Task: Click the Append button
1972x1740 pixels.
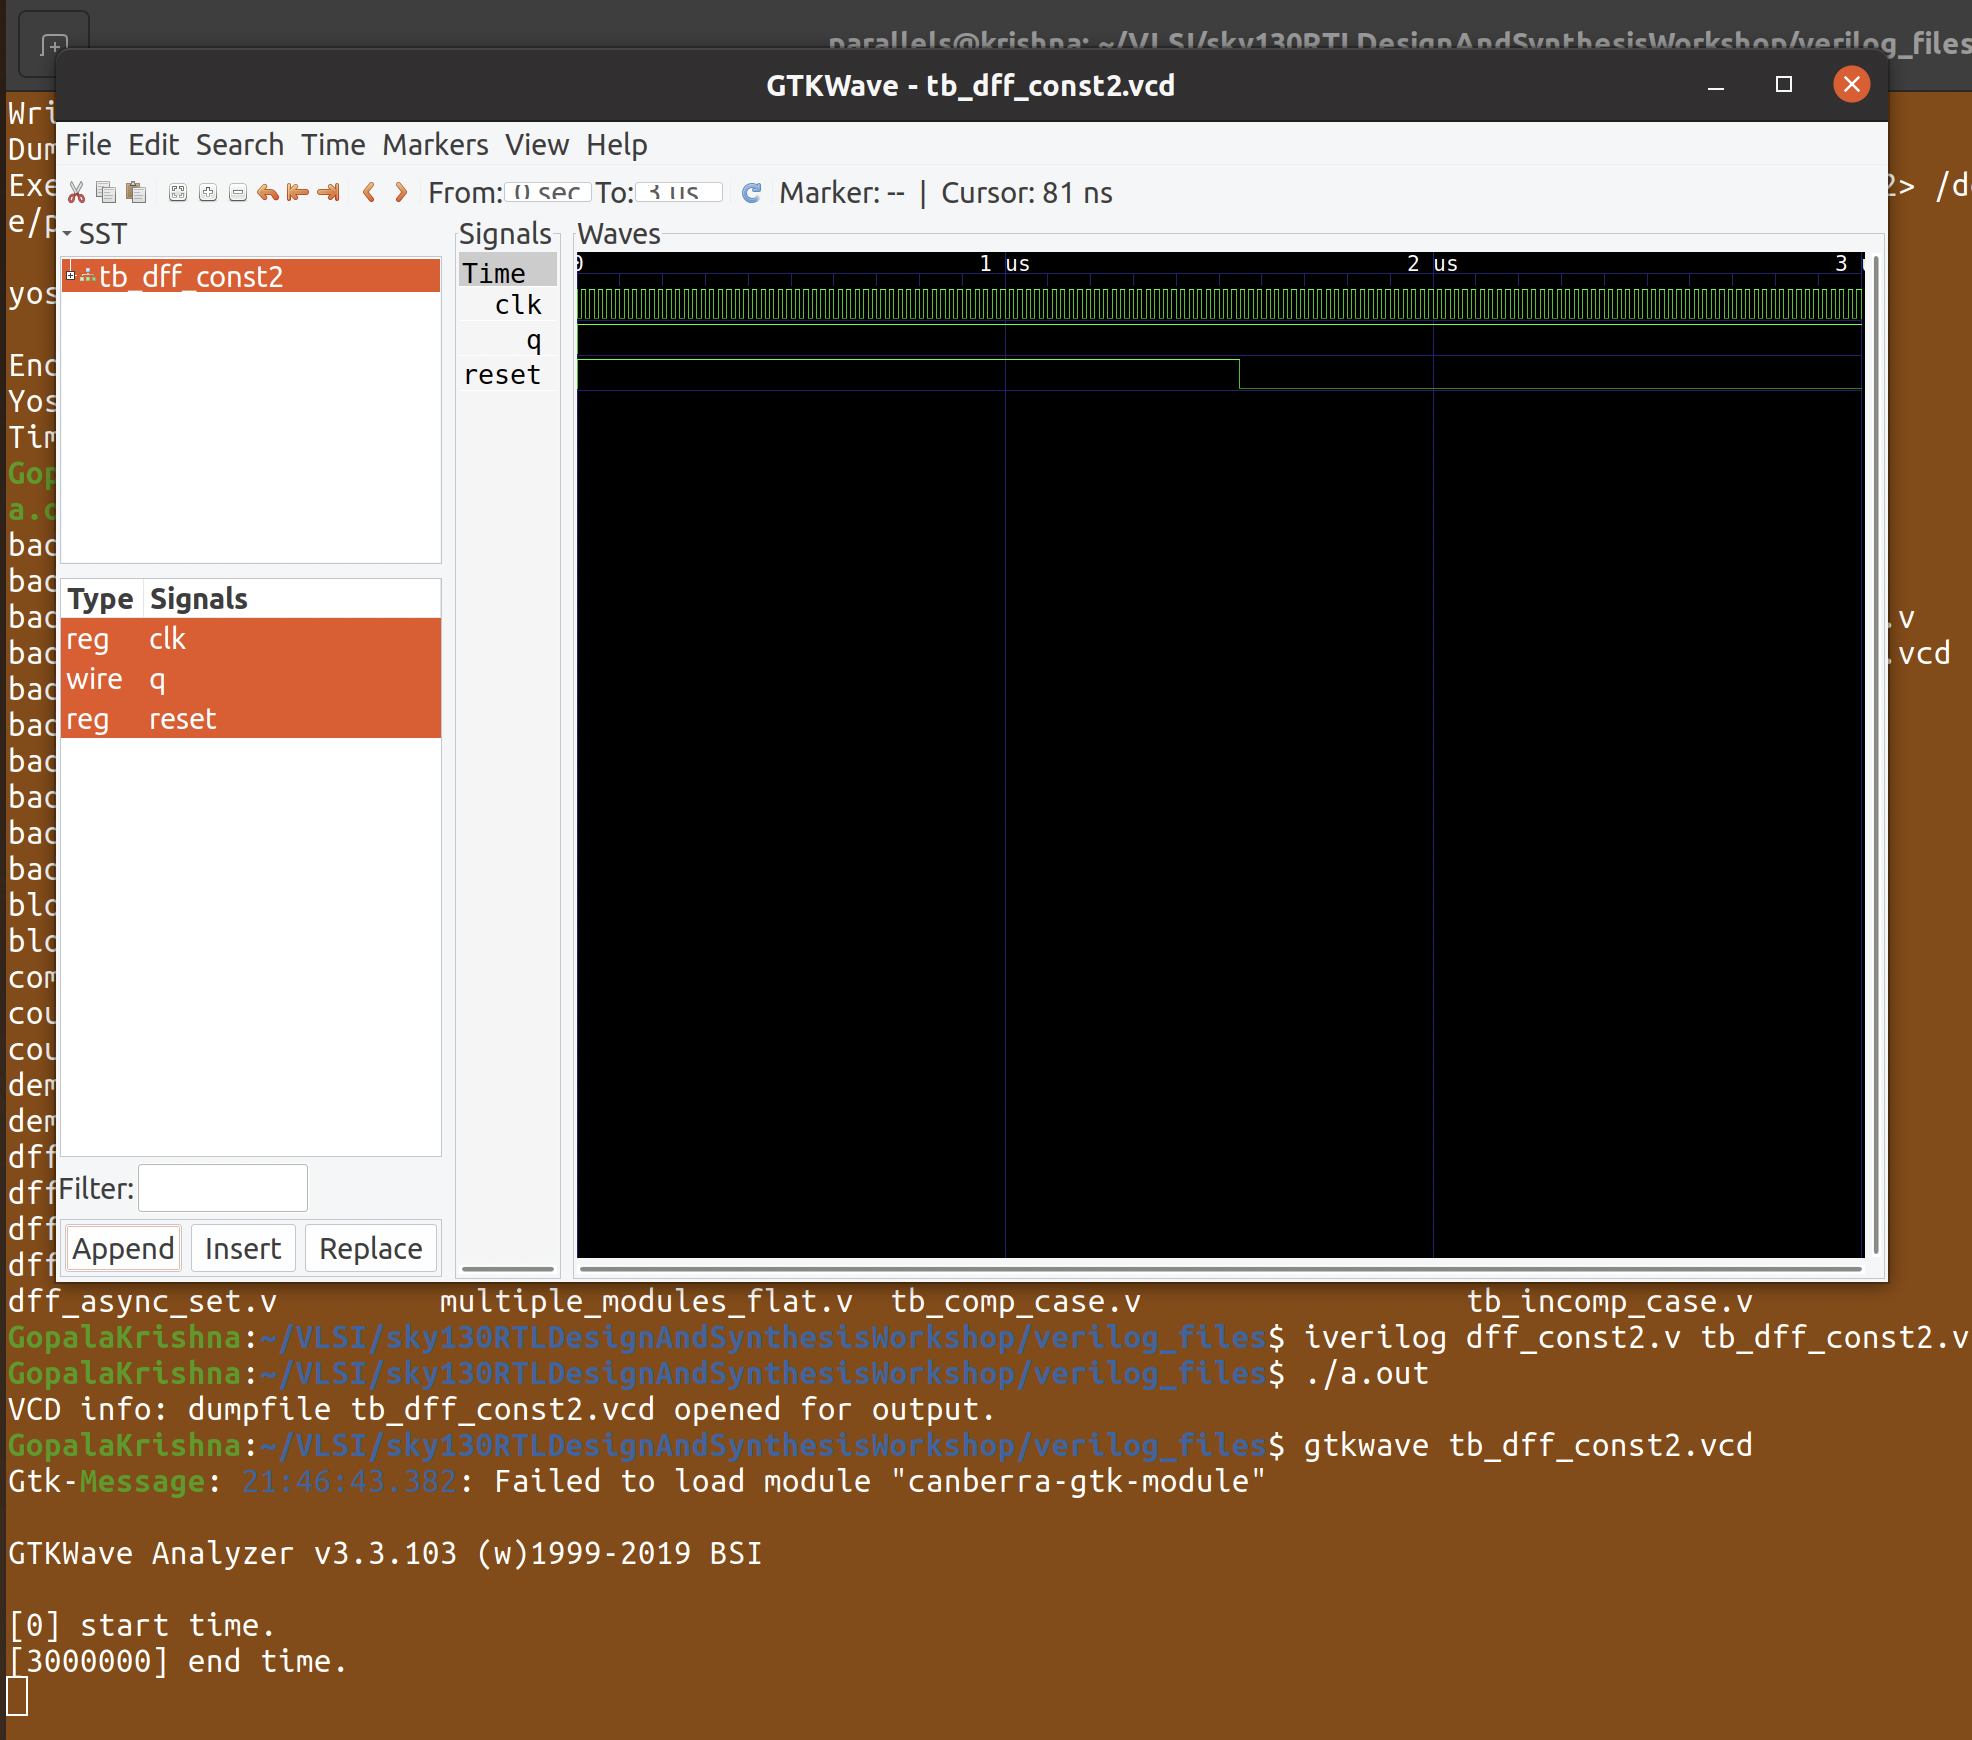Action: [122, 1248]
